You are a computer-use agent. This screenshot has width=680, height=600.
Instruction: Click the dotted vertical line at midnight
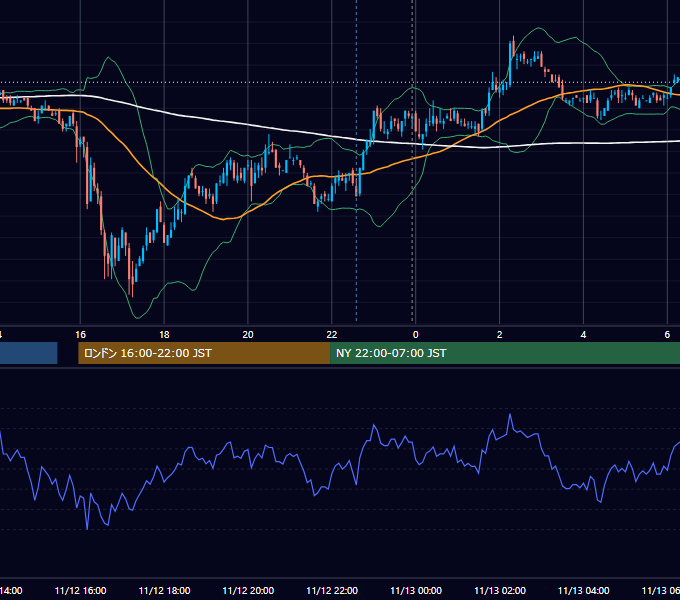(412, 161)
